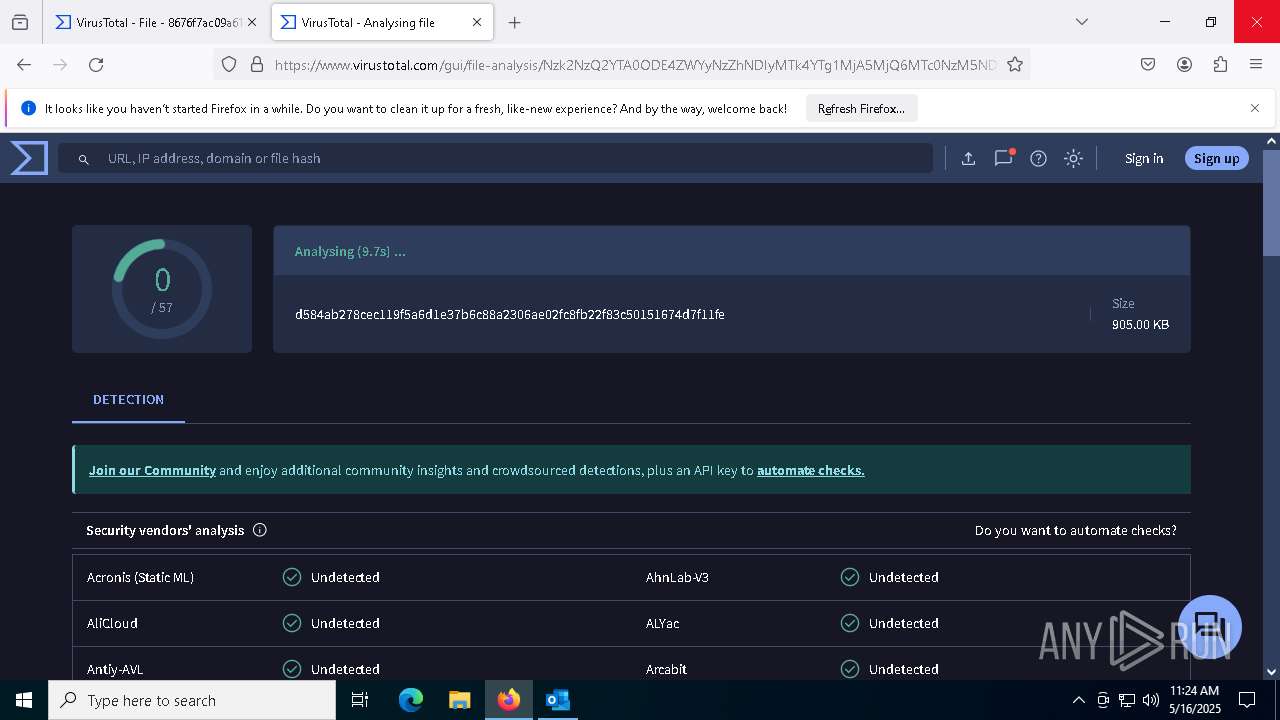Open the Firefox application menu
Screen dimensions: 1280x720
click(x=1256, y=64)
